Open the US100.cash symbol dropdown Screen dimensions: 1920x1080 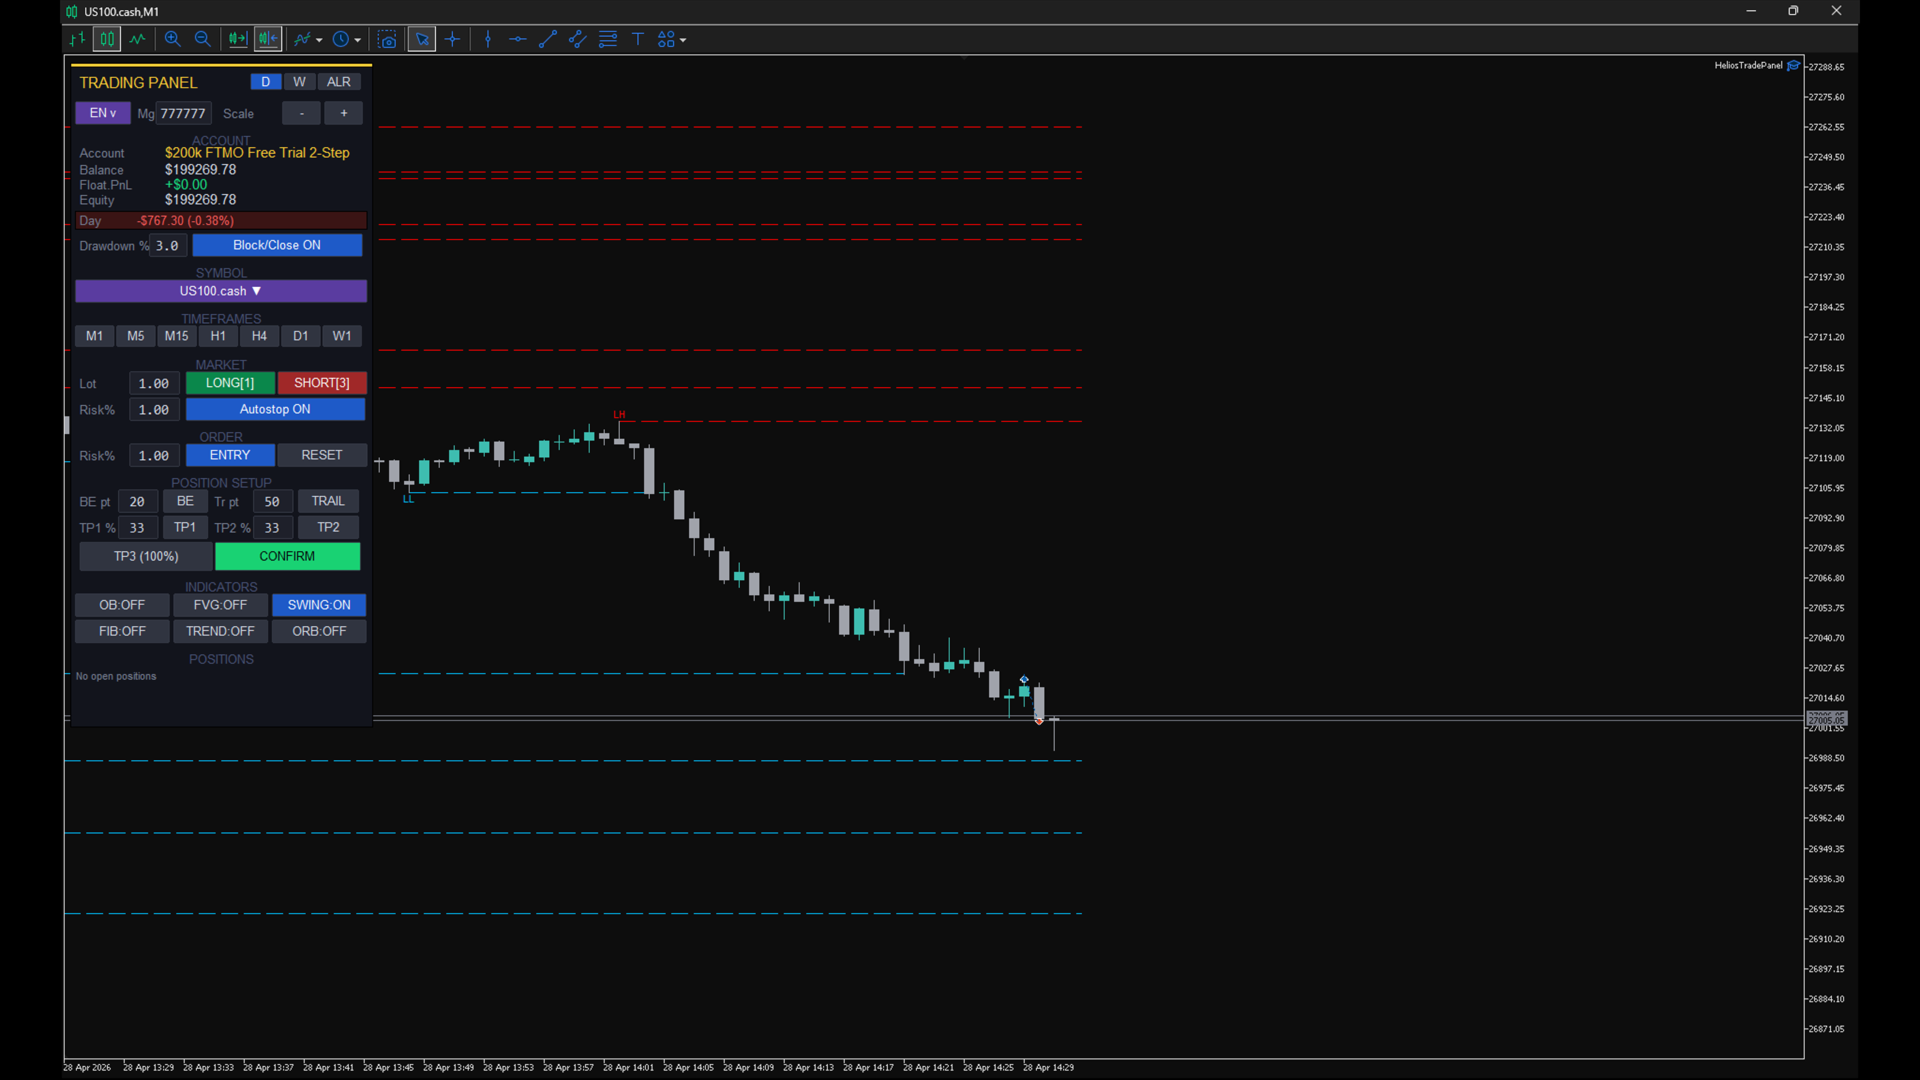221,291
